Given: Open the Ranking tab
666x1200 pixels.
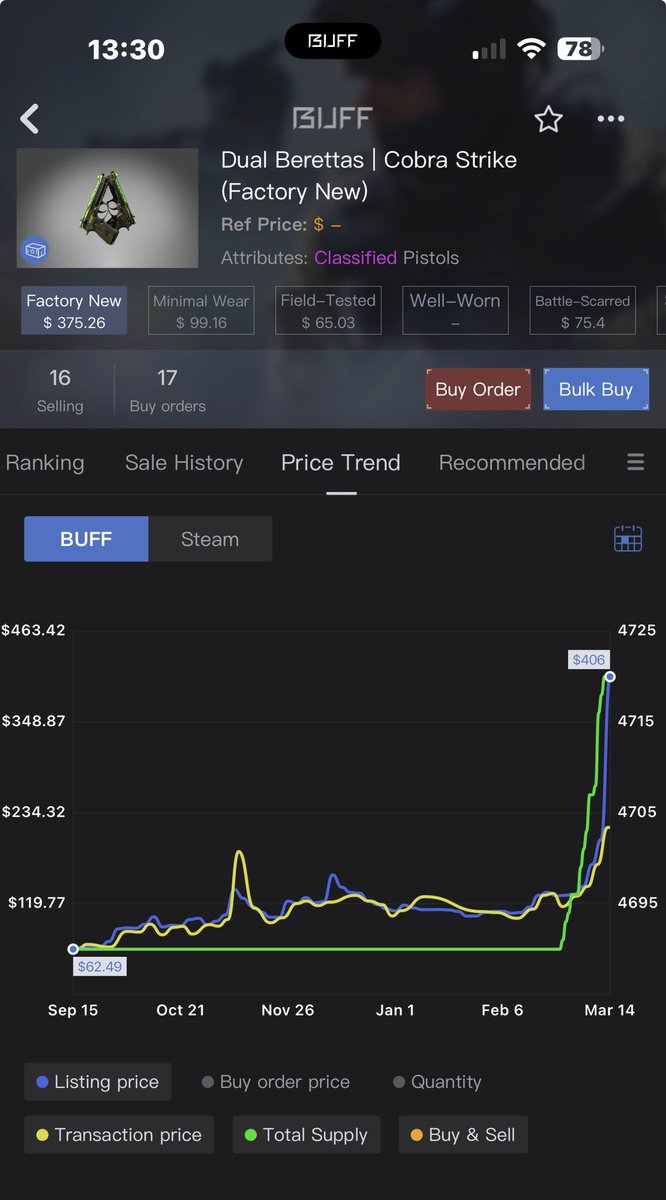Looking at the screenshot, I should pos(45,463).
